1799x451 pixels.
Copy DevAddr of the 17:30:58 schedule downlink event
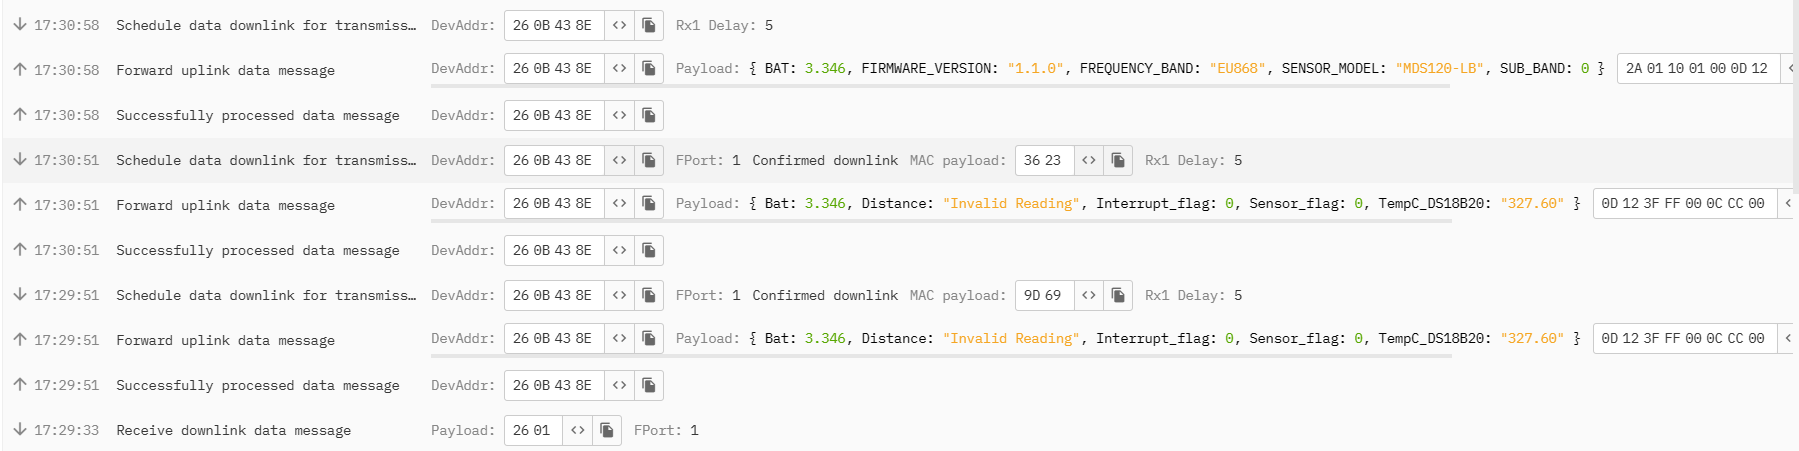point(649,25)
